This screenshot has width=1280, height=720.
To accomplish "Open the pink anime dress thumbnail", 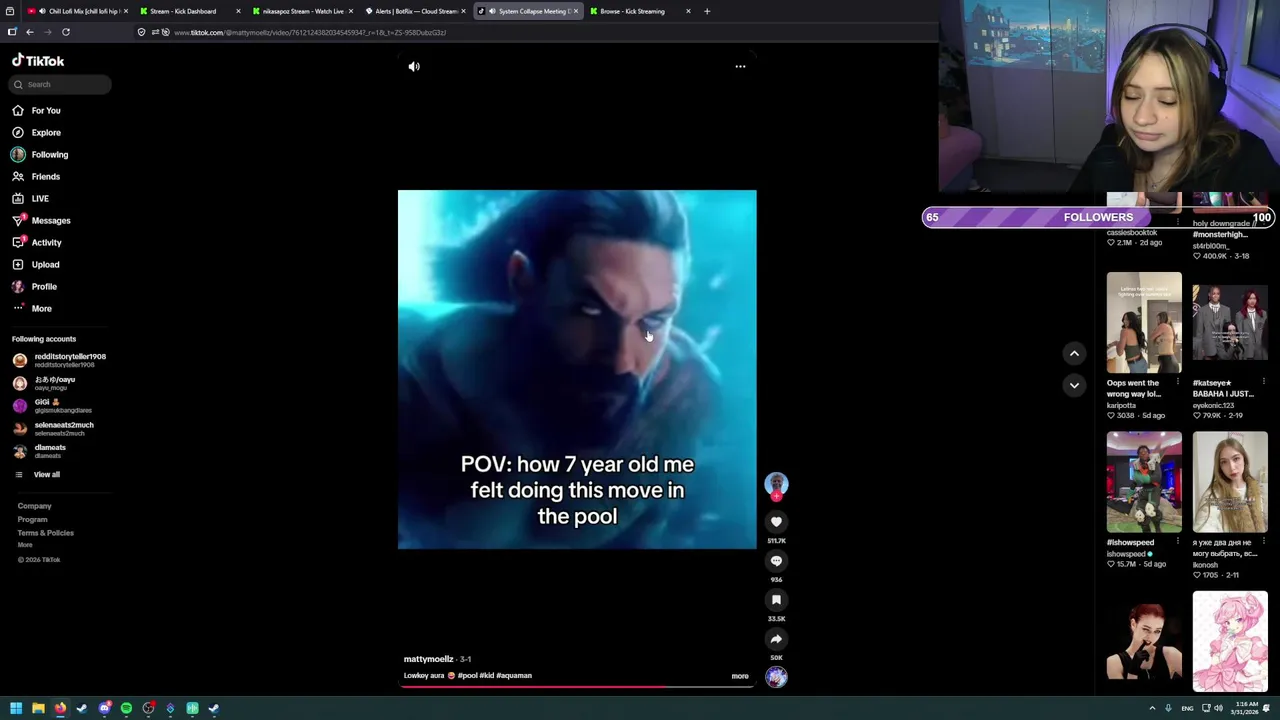I will (x=1230, y=641).
